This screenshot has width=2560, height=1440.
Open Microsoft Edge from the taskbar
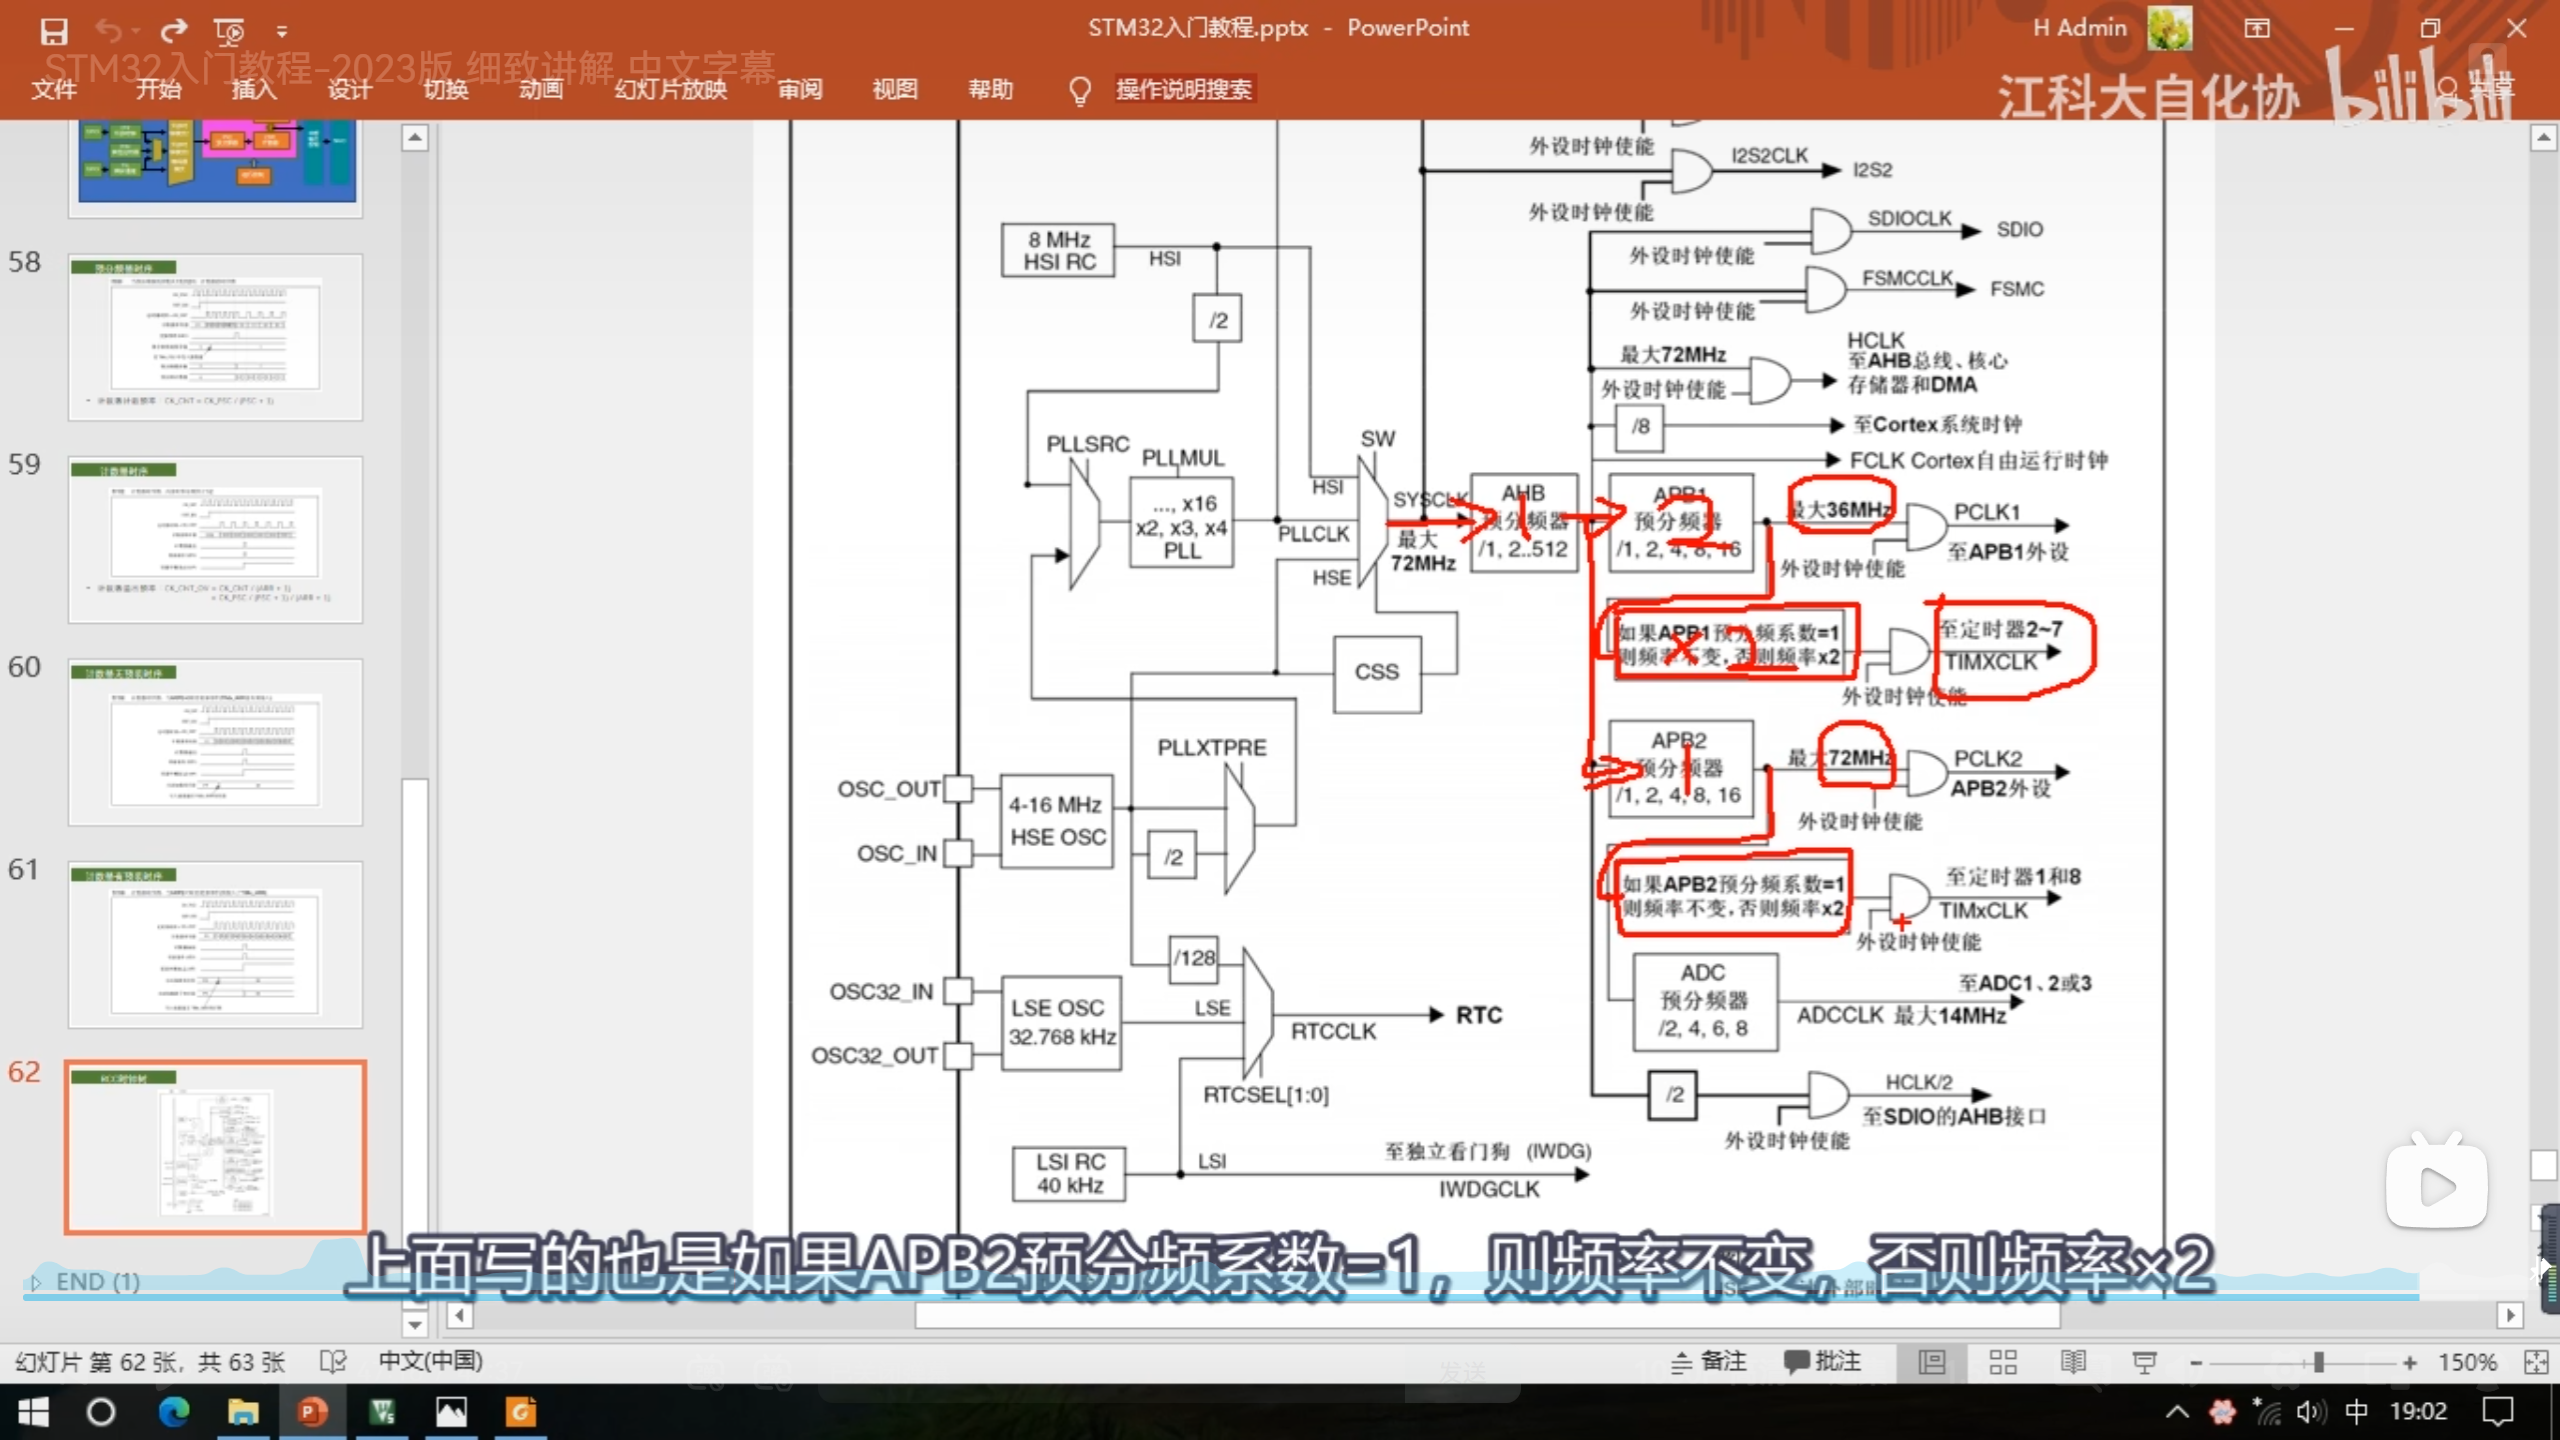[174, 1412]
